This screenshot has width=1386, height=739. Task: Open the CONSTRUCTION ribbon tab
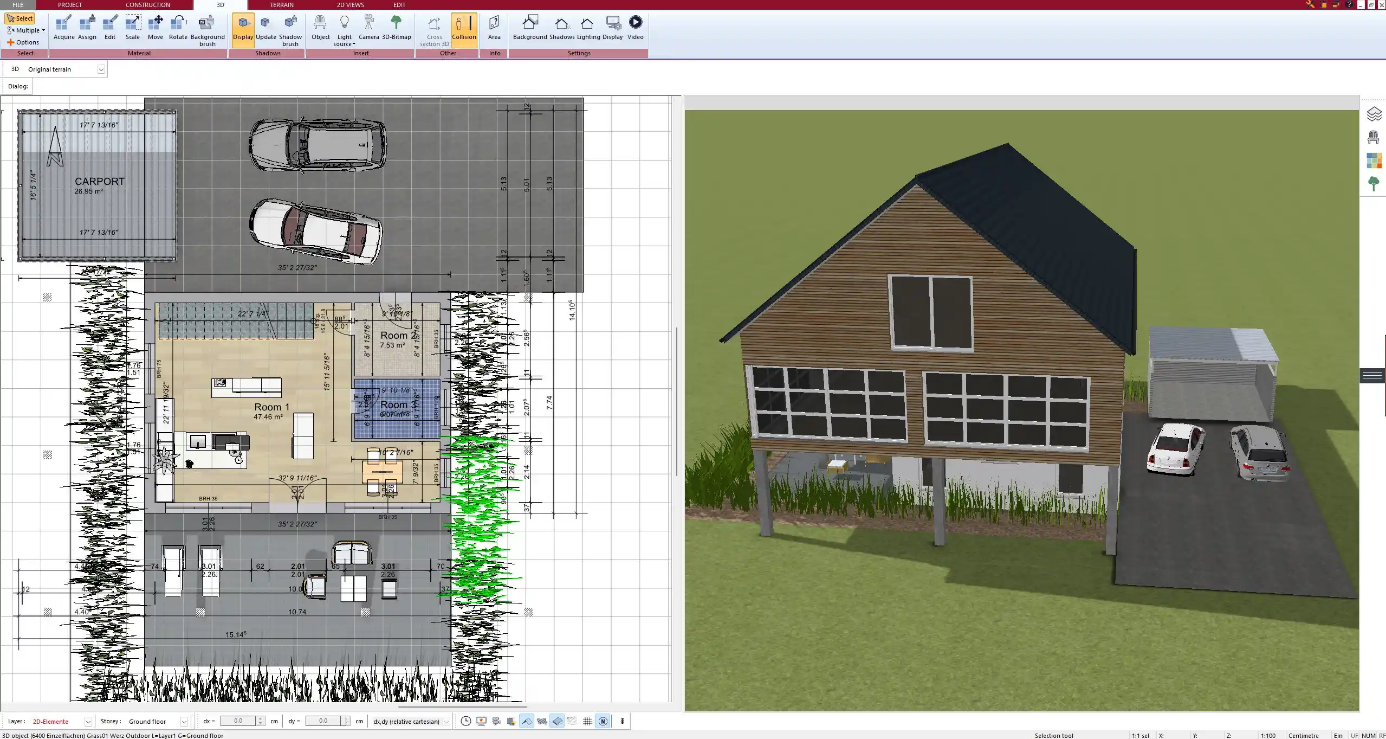147,5
